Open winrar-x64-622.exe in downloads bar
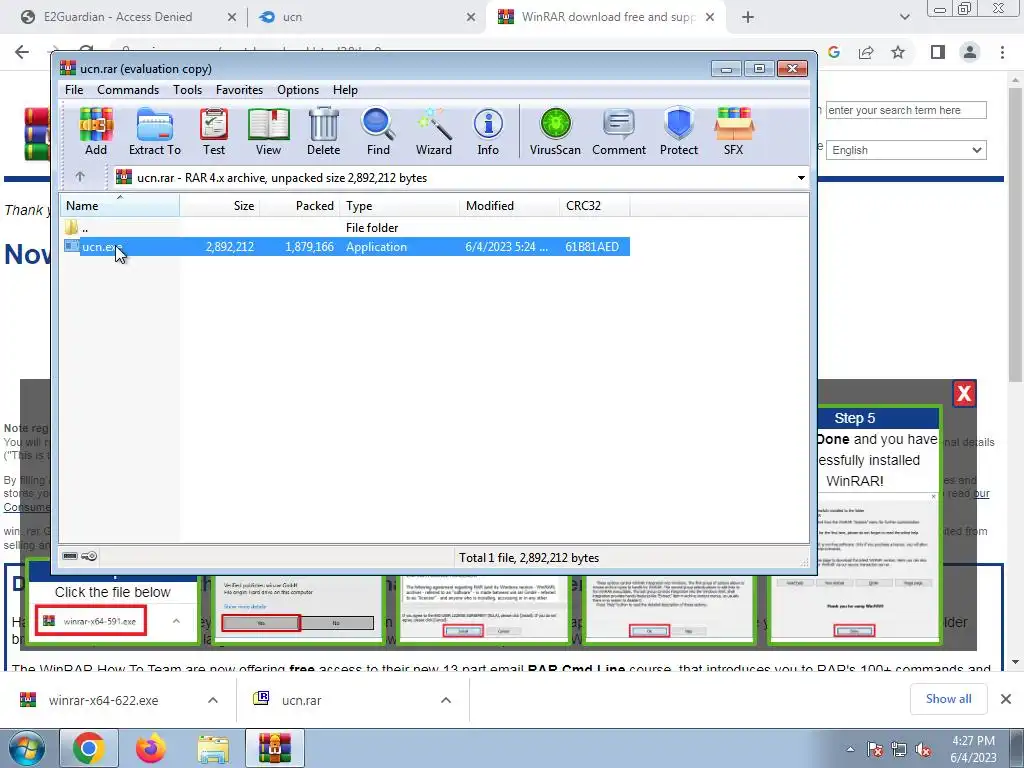 pos(103,701)
